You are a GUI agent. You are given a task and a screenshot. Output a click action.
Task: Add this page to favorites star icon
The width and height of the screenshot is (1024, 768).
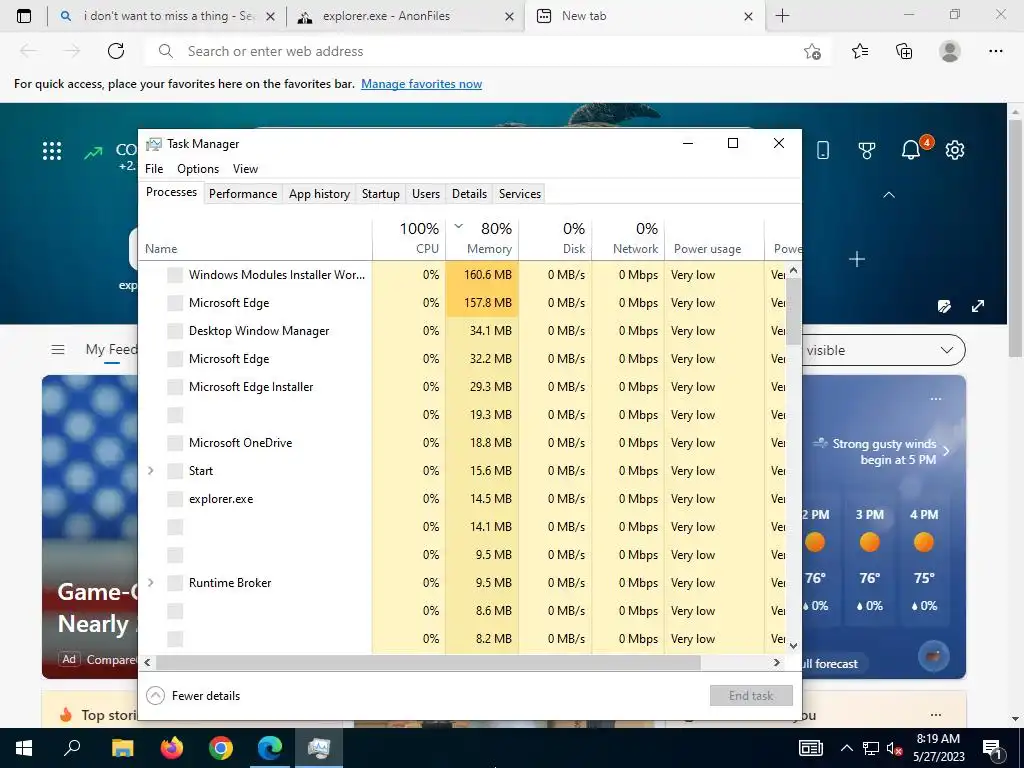(812, 51)
